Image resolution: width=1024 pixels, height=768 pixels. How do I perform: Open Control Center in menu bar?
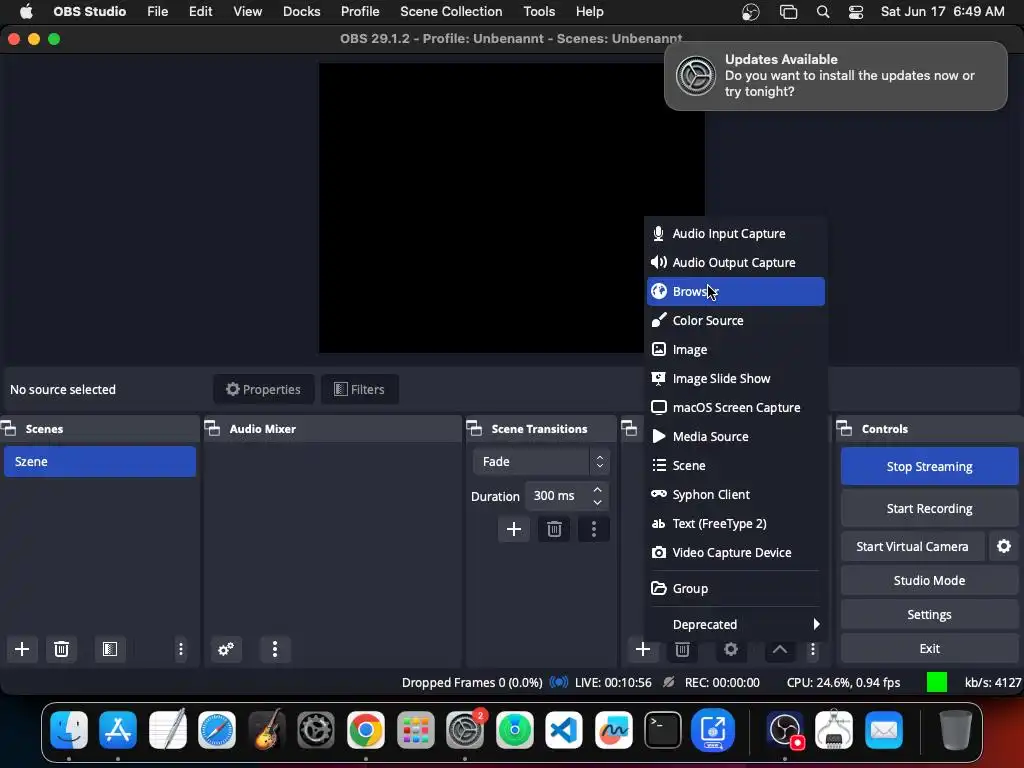[x=856, y=12]
